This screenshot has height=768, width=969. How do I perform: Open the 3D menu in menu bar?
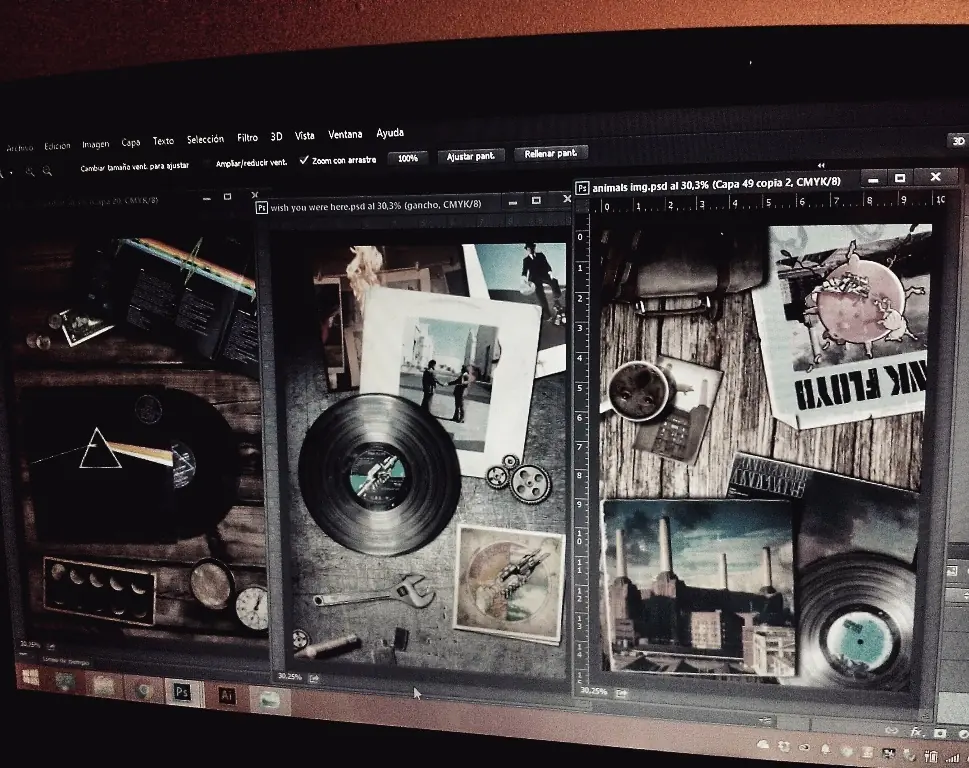(276, 137)
